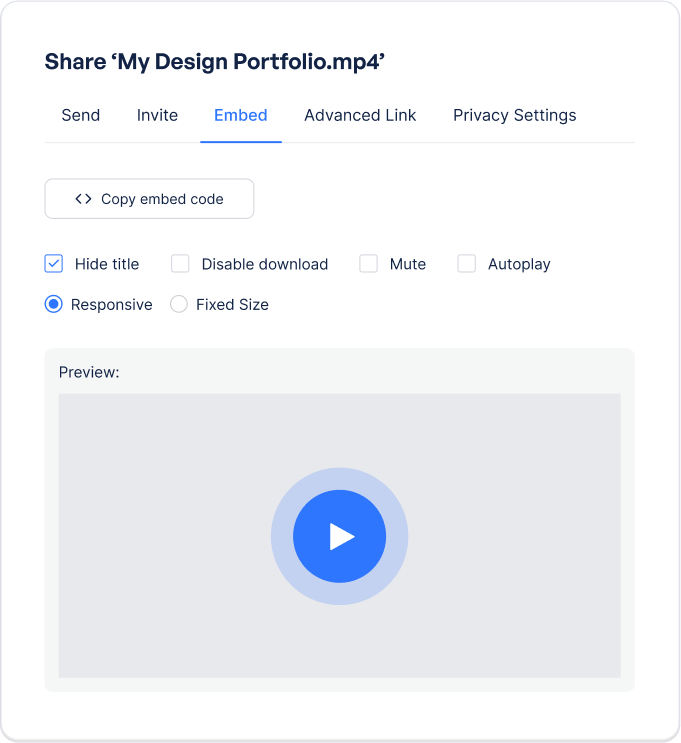Viewport: 681px width, 743px height.
Task: Turn on the Autoplay checkbox
Action: point(467,264)
